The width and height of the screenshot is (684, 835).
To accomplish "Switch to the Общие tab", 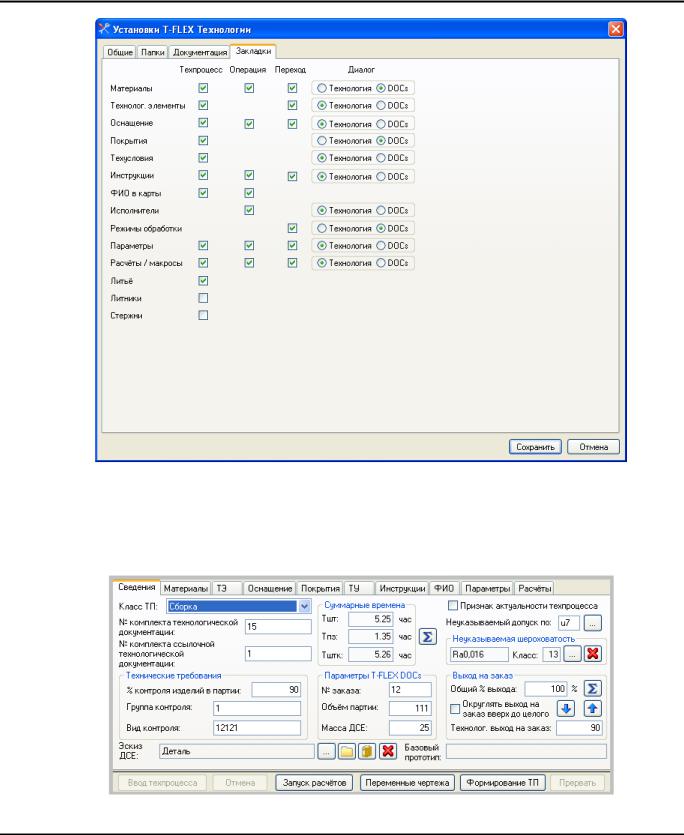I will [x=120, y=52].
